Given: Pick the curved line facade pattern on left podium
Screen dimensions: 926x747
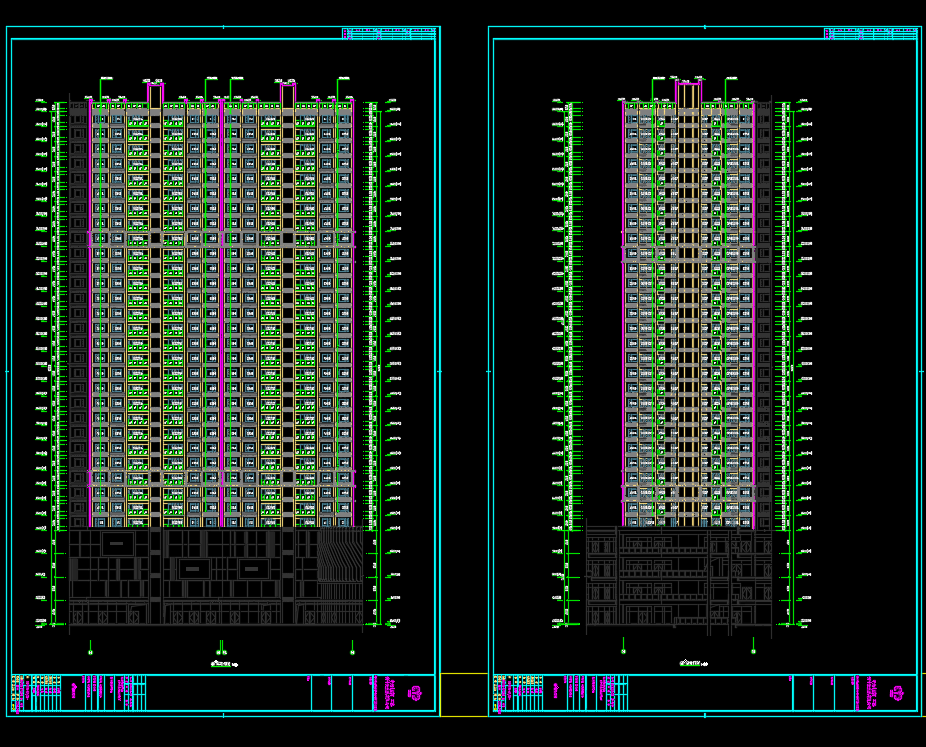Looking at the screenshot, I should coord(340,555).
